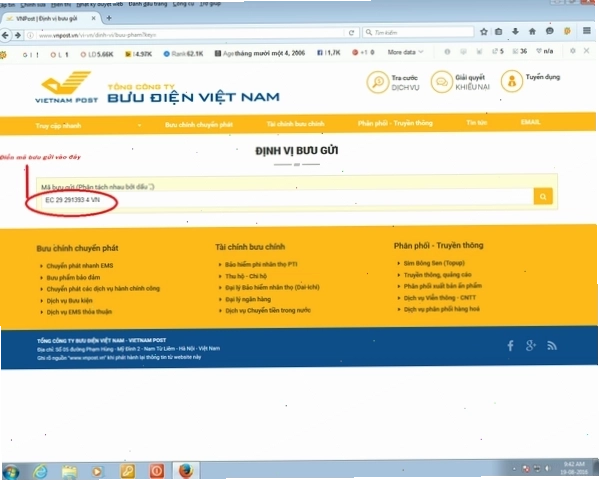Click the Vietnam Post logo
The width and height of the screenshot is (599, 481).
66,87
